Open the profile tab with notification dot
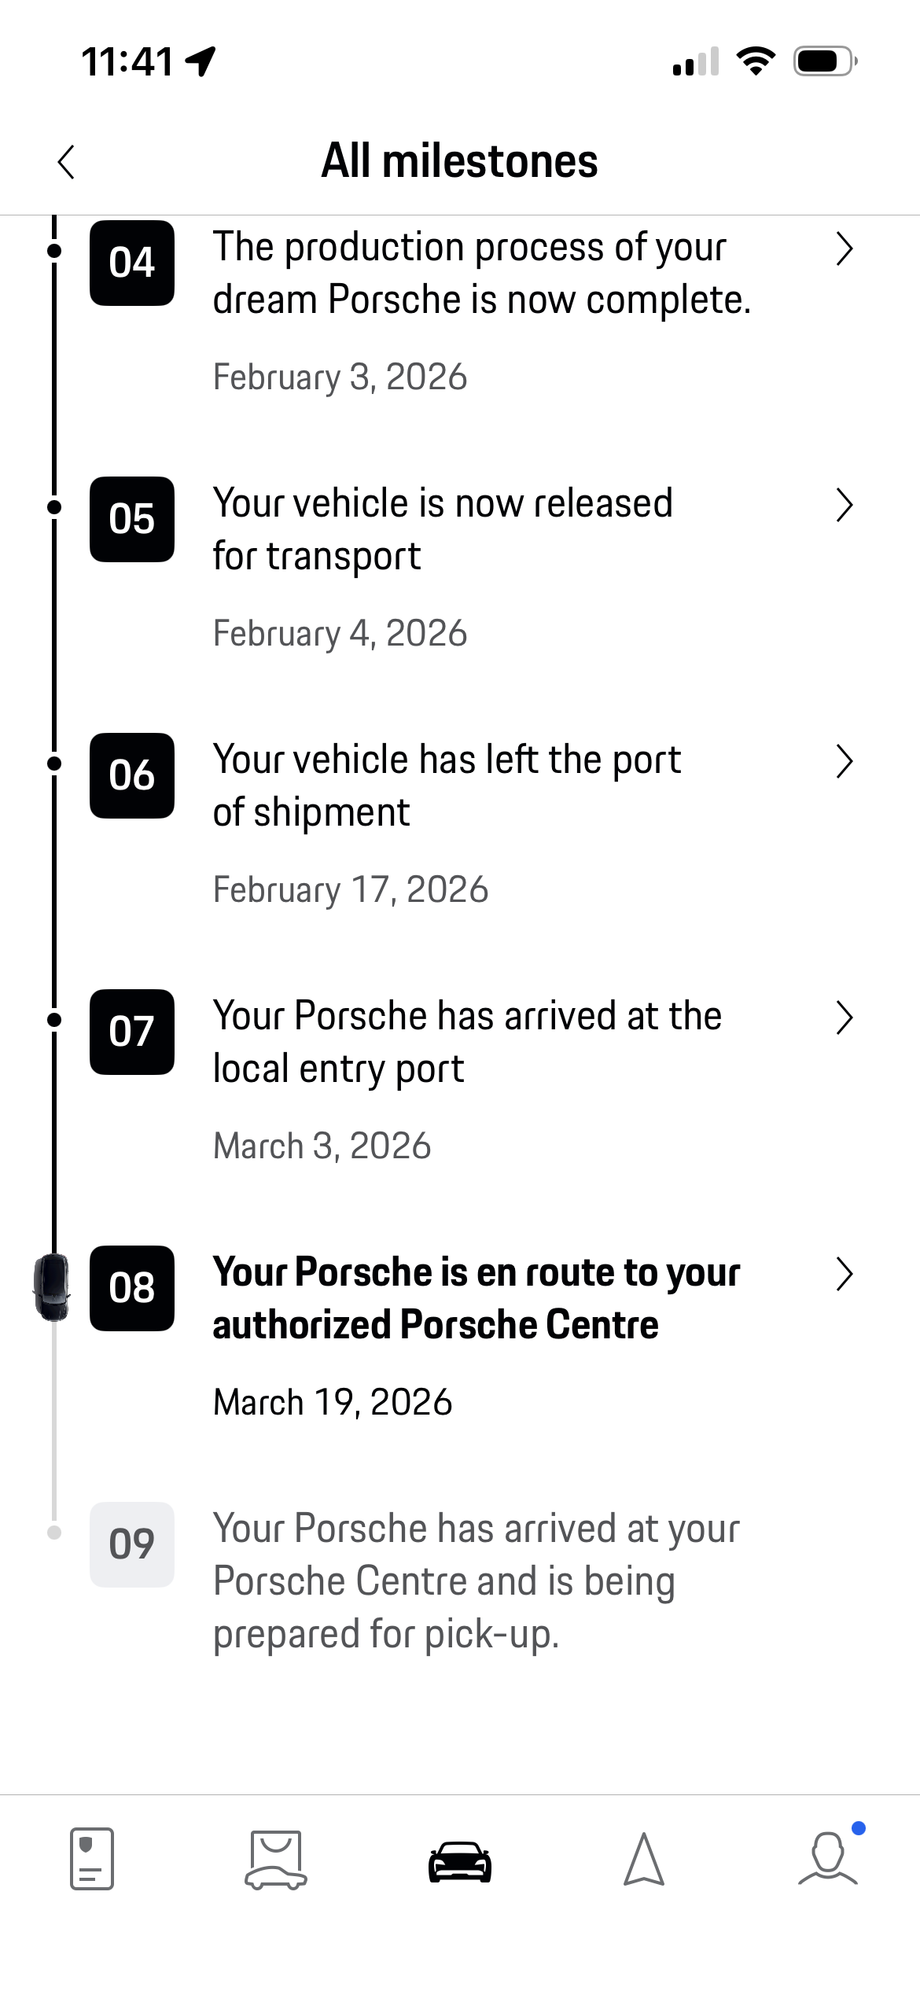The height and width of the screenshot is (1991, 920). [828, 1859]
